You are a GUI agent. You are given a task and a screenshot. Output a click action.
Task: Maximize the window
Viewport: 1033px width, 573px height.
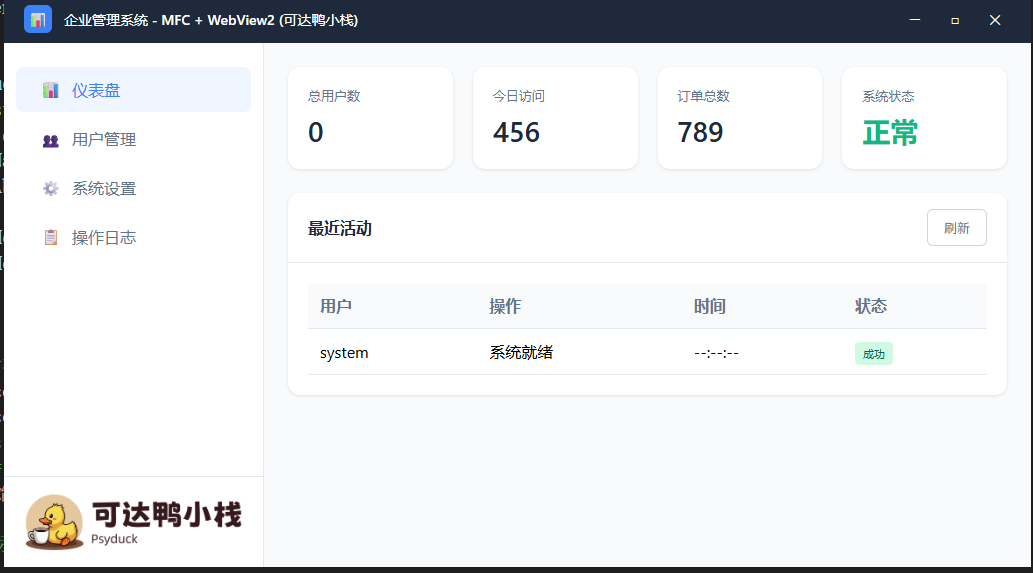tap(955, 20)
